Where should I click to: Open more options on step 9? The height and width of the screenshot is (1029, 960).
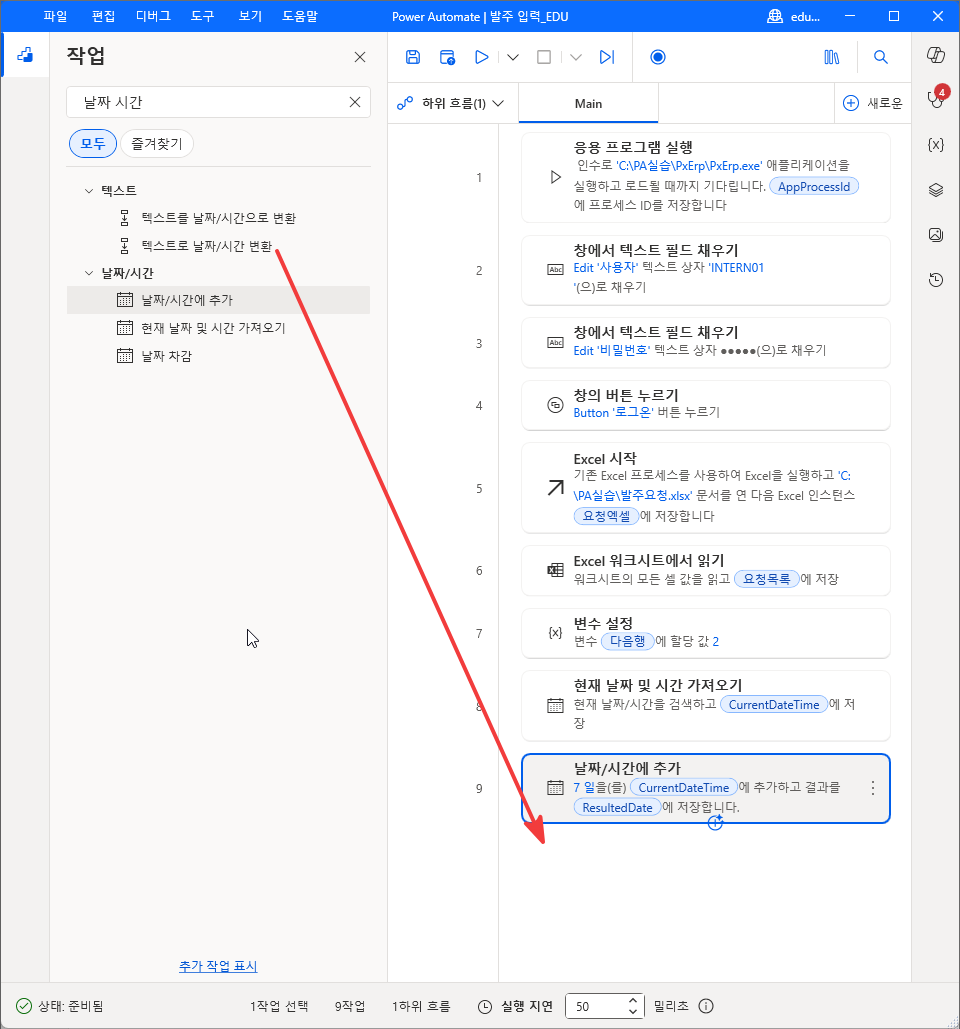pyautogui.click(x=873, y=788)
